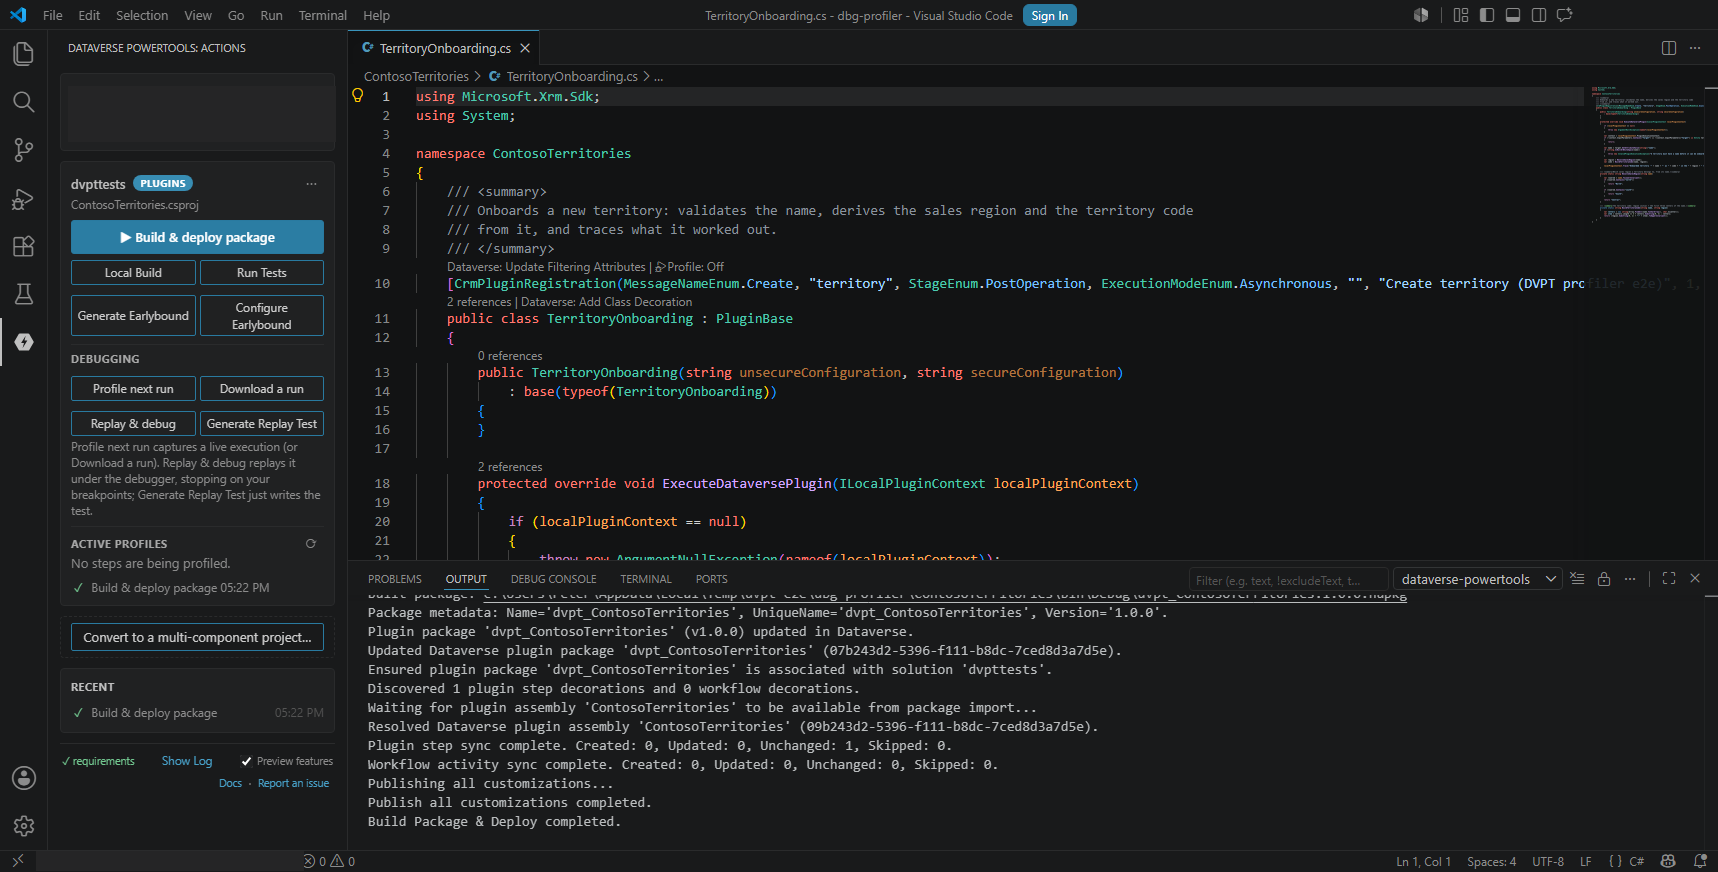Open the Customize Layout icon
This screenshot has width=1718, height=872.
[x=1461, y=15]
